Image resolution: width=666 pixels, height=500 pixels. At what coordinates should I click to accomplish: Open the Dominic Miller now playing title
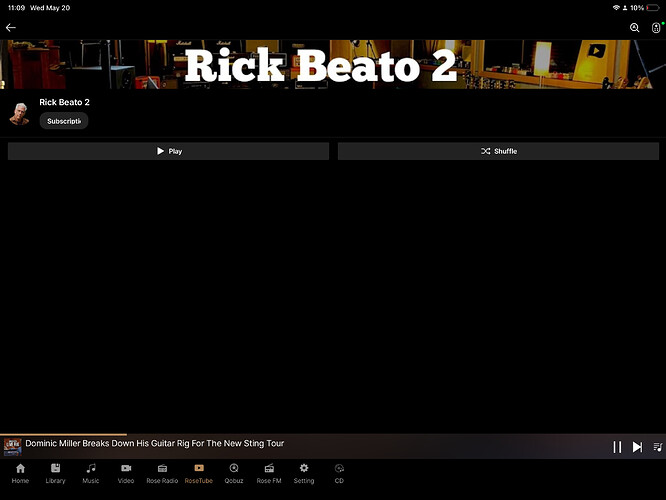[x=155, y=444]
